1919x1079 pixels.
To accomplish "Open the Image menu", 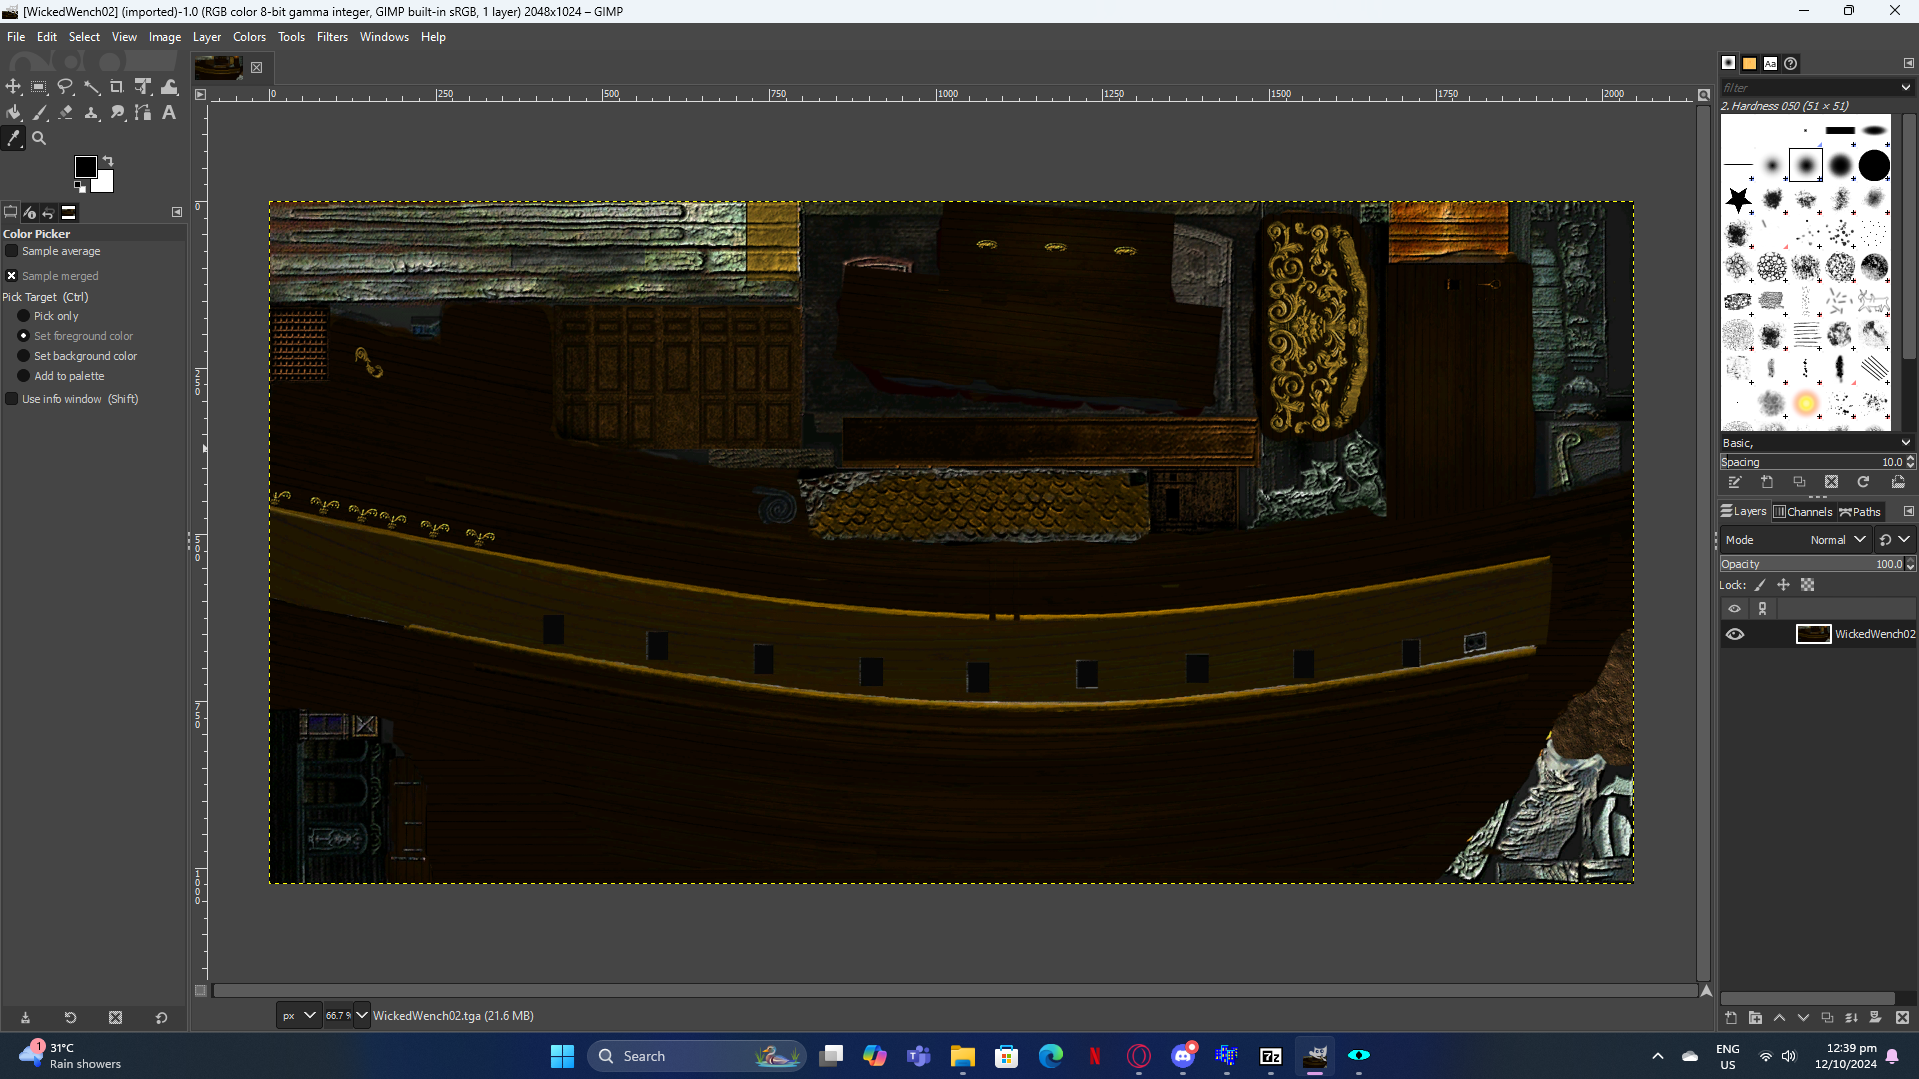I will pos(165,37).
